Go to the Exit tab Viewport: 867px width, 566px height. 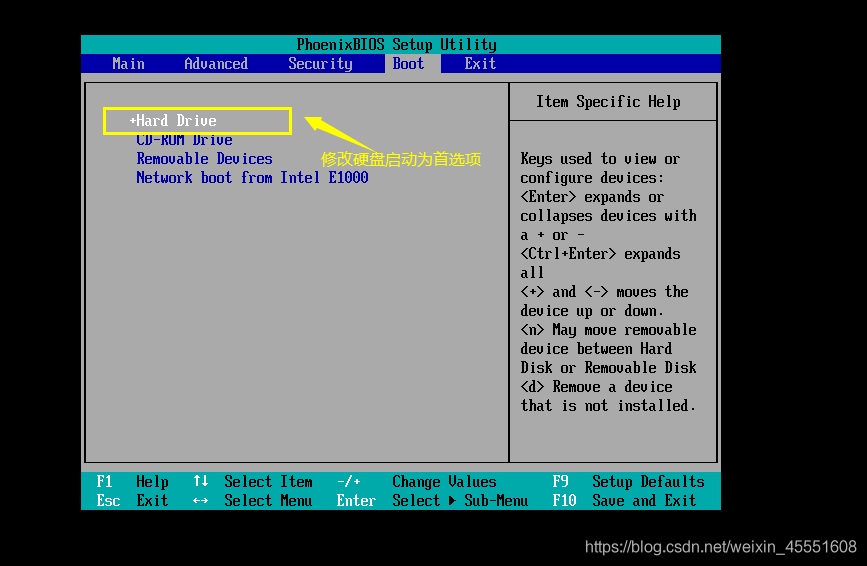coord(480,64)
